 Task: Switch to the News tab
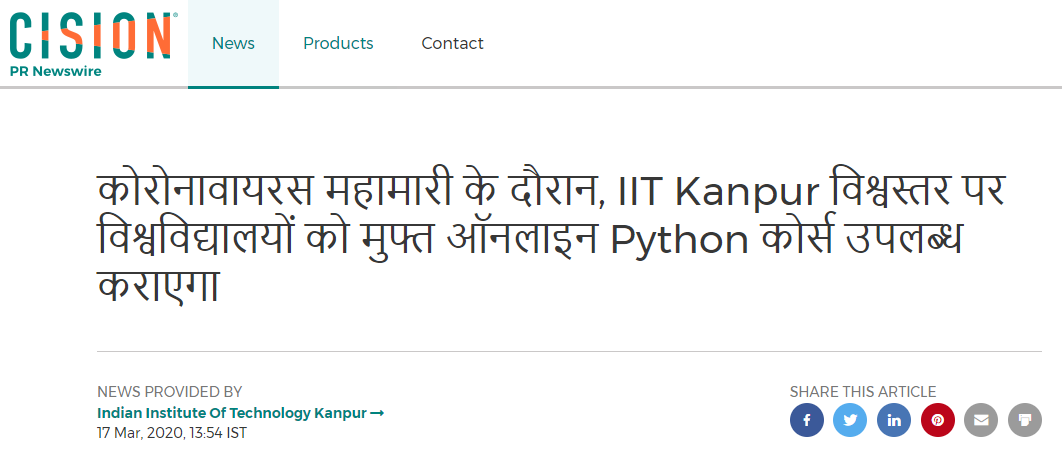point(233,44)
